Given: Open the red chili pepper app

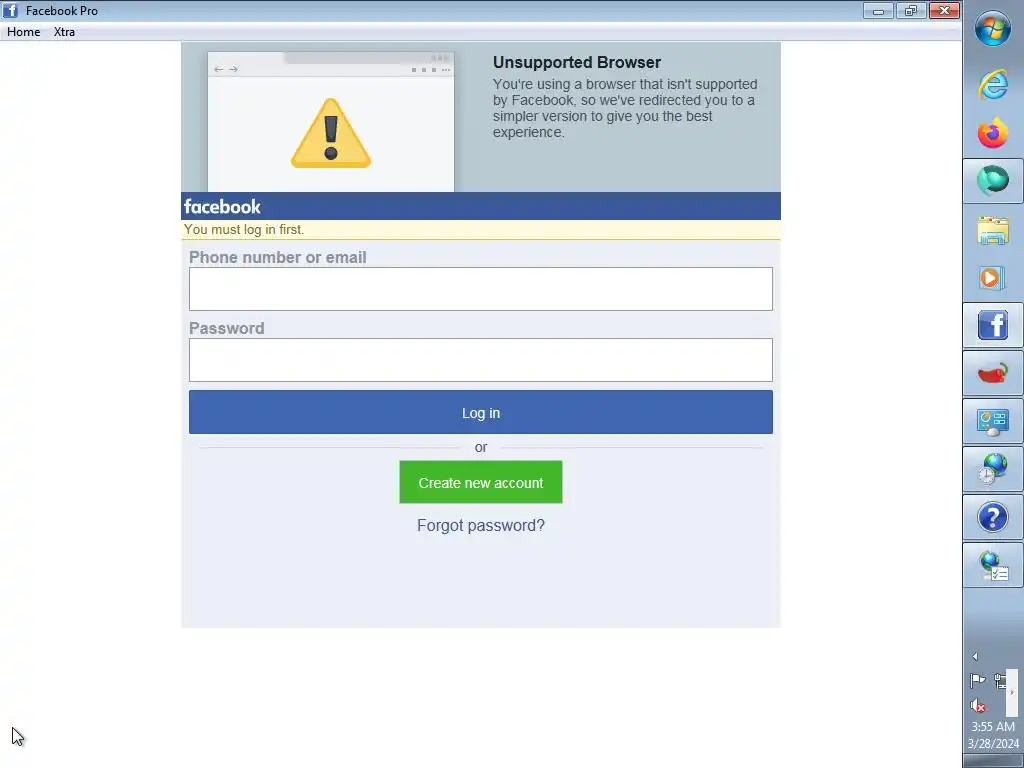Looking at the screenshot, I should coord(993,374).
